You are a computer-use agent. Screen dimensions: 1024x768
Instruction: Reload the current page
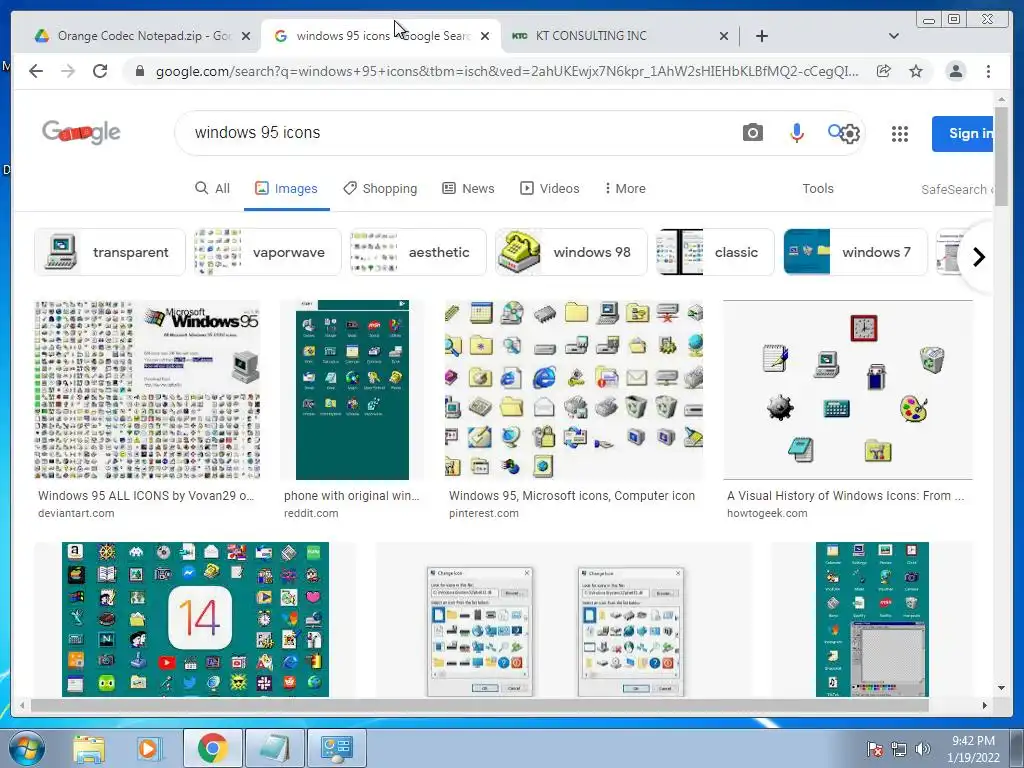click(x=100, y=71)
